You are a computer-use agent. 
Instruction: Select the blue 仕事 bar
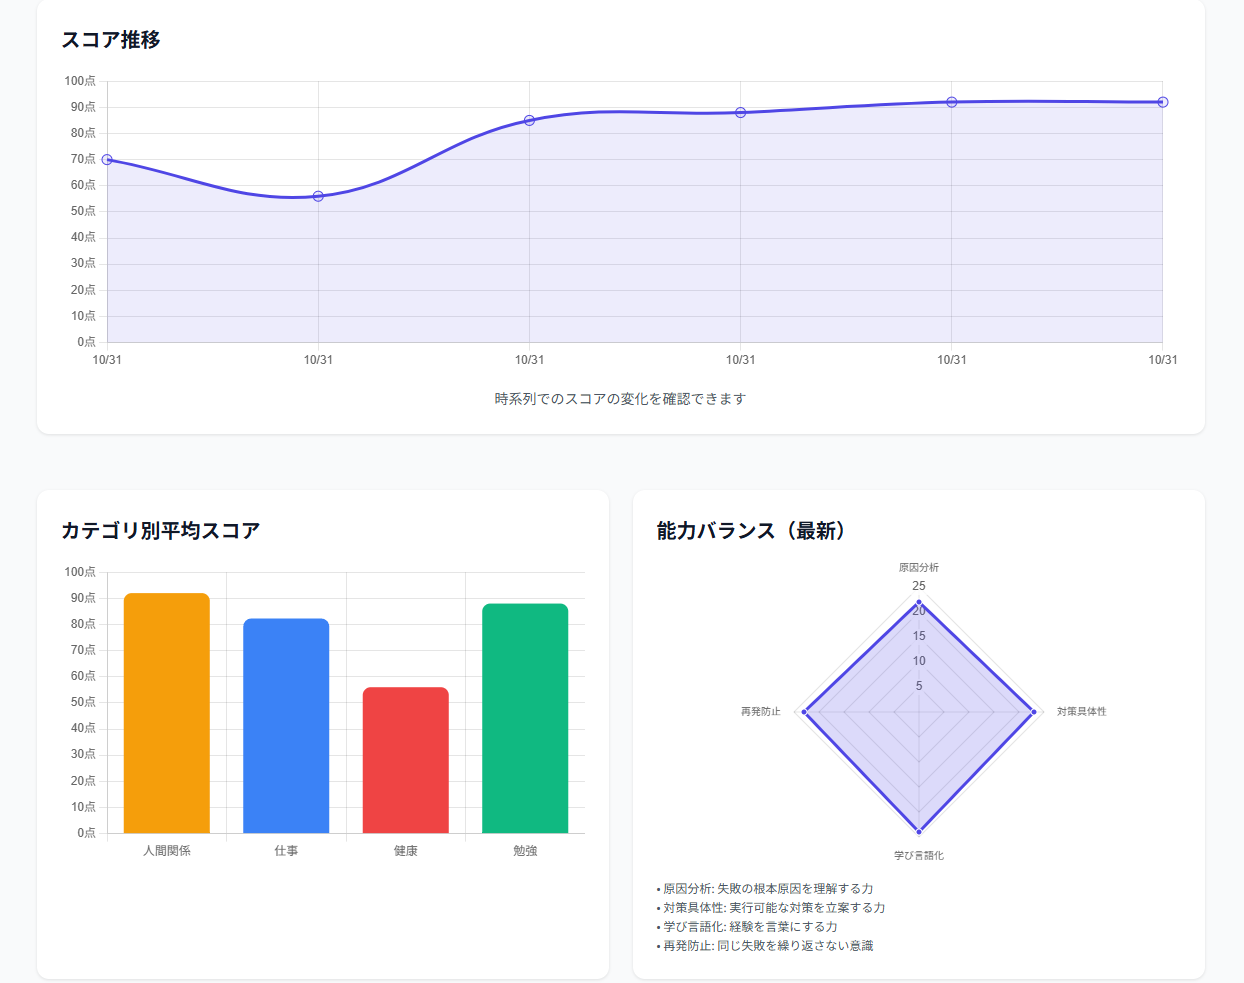click(286, 726)
